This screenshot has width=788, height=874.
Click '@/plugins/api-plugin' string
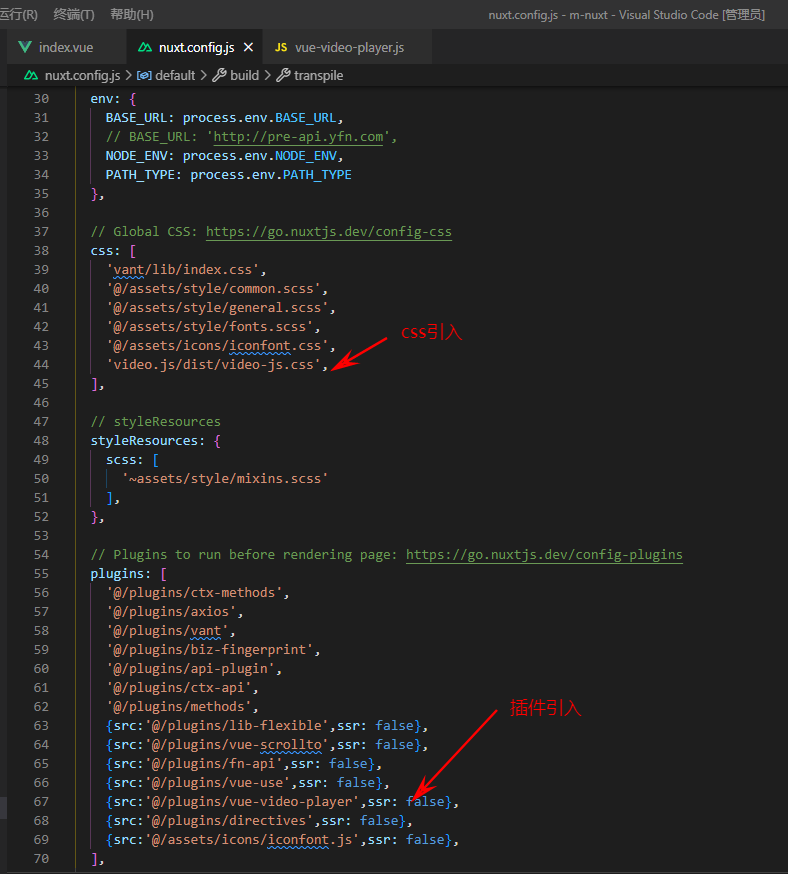191,669
